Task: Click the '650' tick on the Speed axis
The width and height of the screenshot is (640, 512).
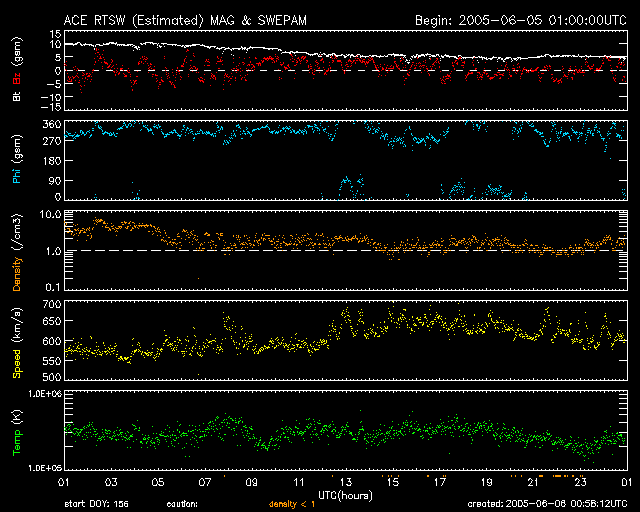Action: point(52,321)
